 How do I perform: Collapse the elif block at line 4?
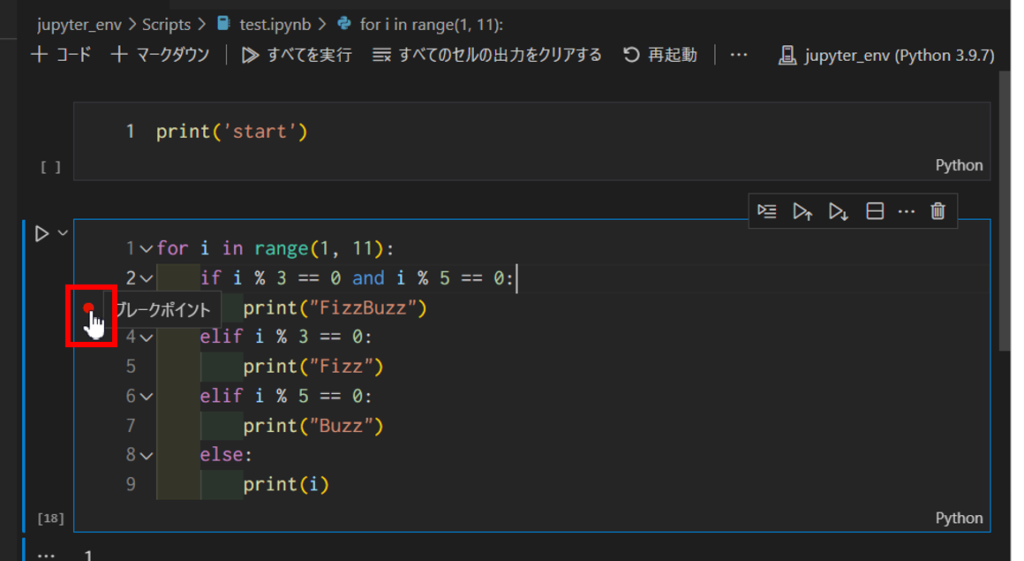point(146,338)
